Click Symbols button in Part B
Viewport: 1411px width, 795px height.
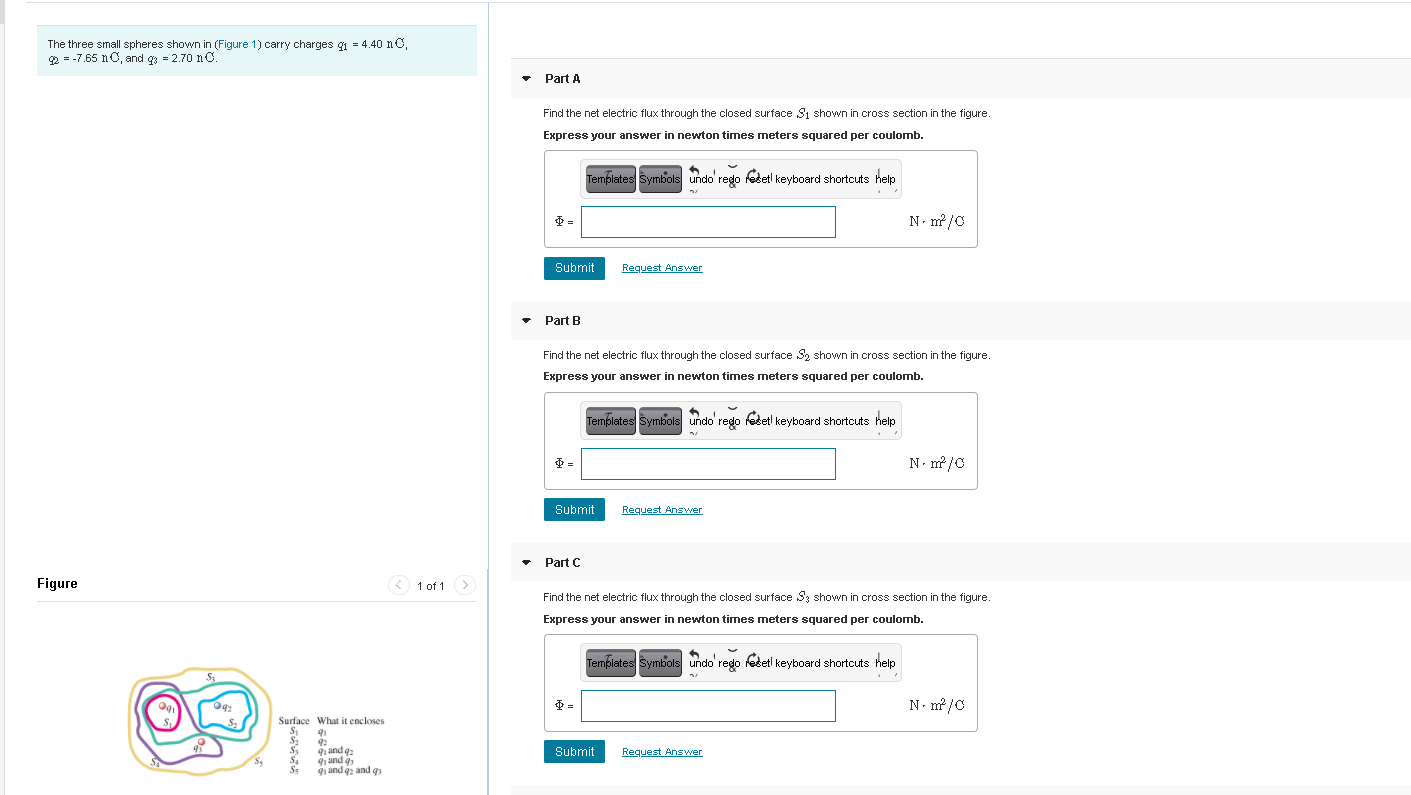tap(660, 421)
